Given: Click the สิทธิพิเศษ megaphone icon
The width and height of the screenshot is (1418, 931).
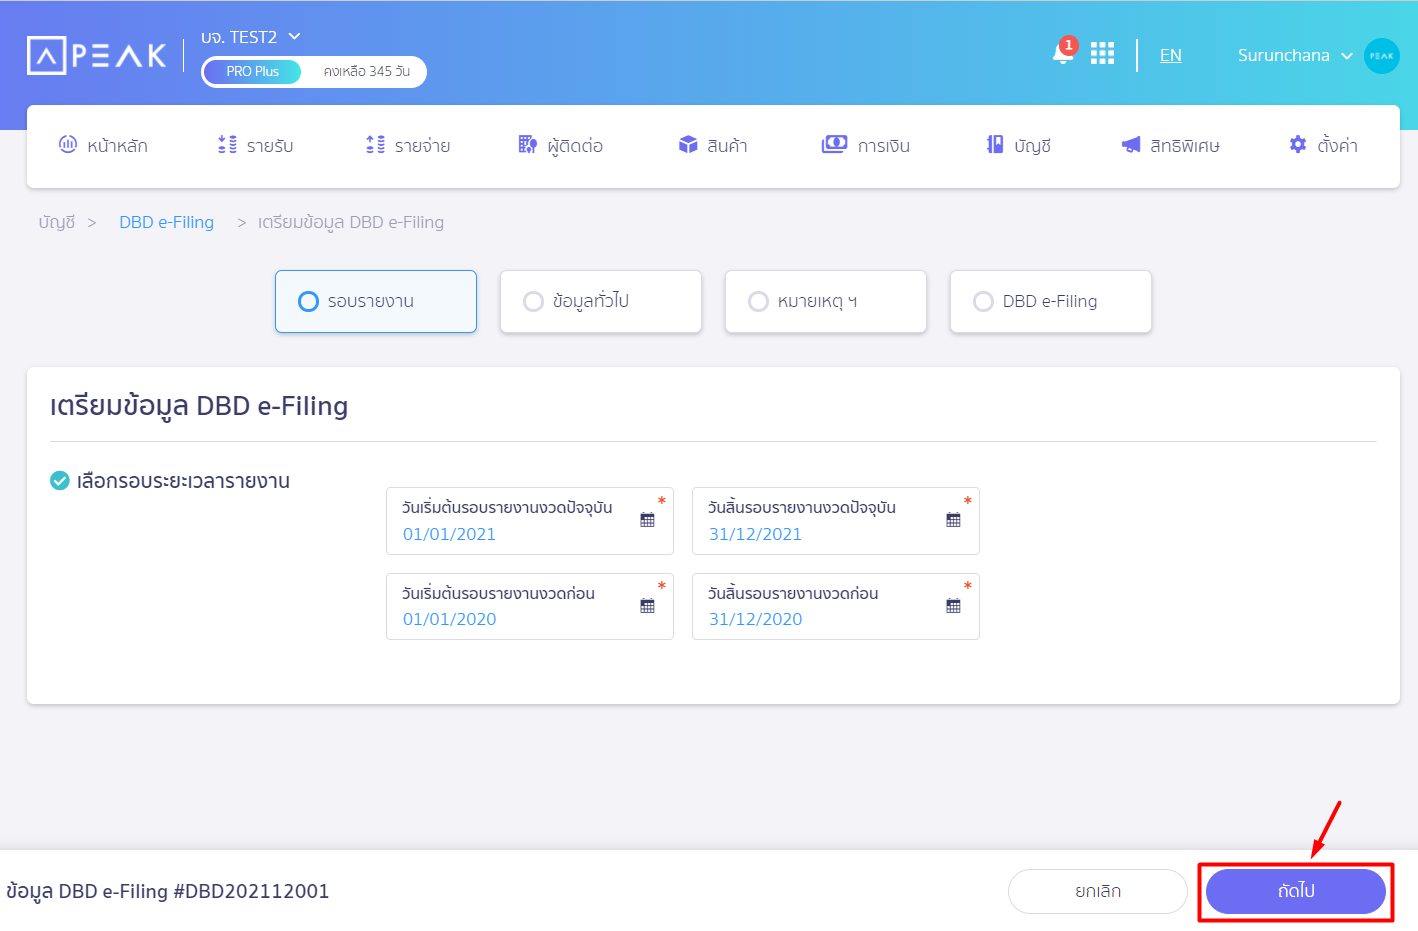Looking at the screenshot, I should coord(1131,144).
